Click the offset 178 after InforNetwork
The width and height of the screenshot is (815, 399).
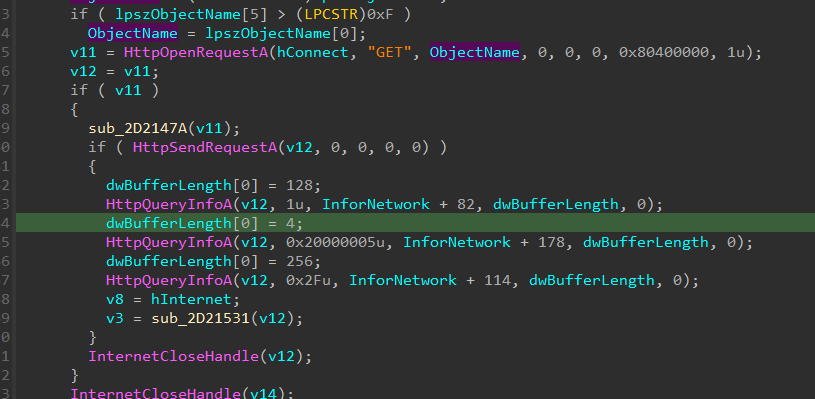551,242
